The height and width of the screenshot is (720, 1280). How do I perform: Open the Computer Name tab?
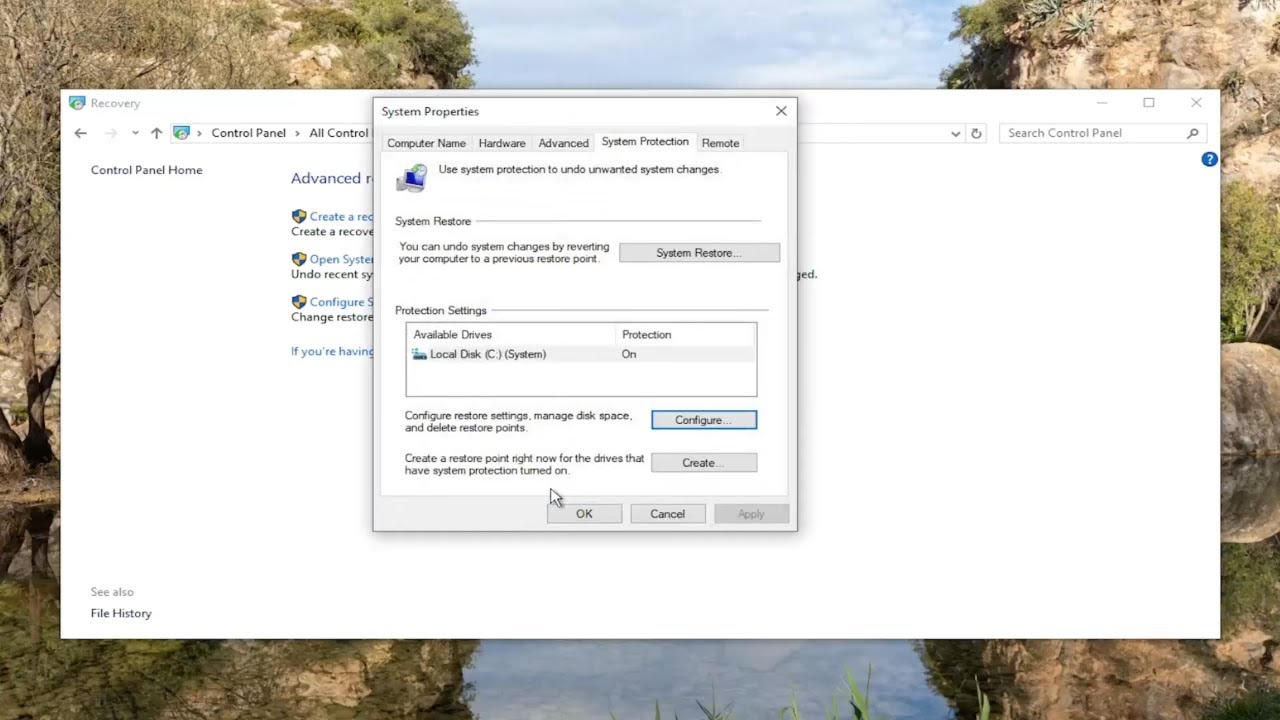(x=426, y=143)
